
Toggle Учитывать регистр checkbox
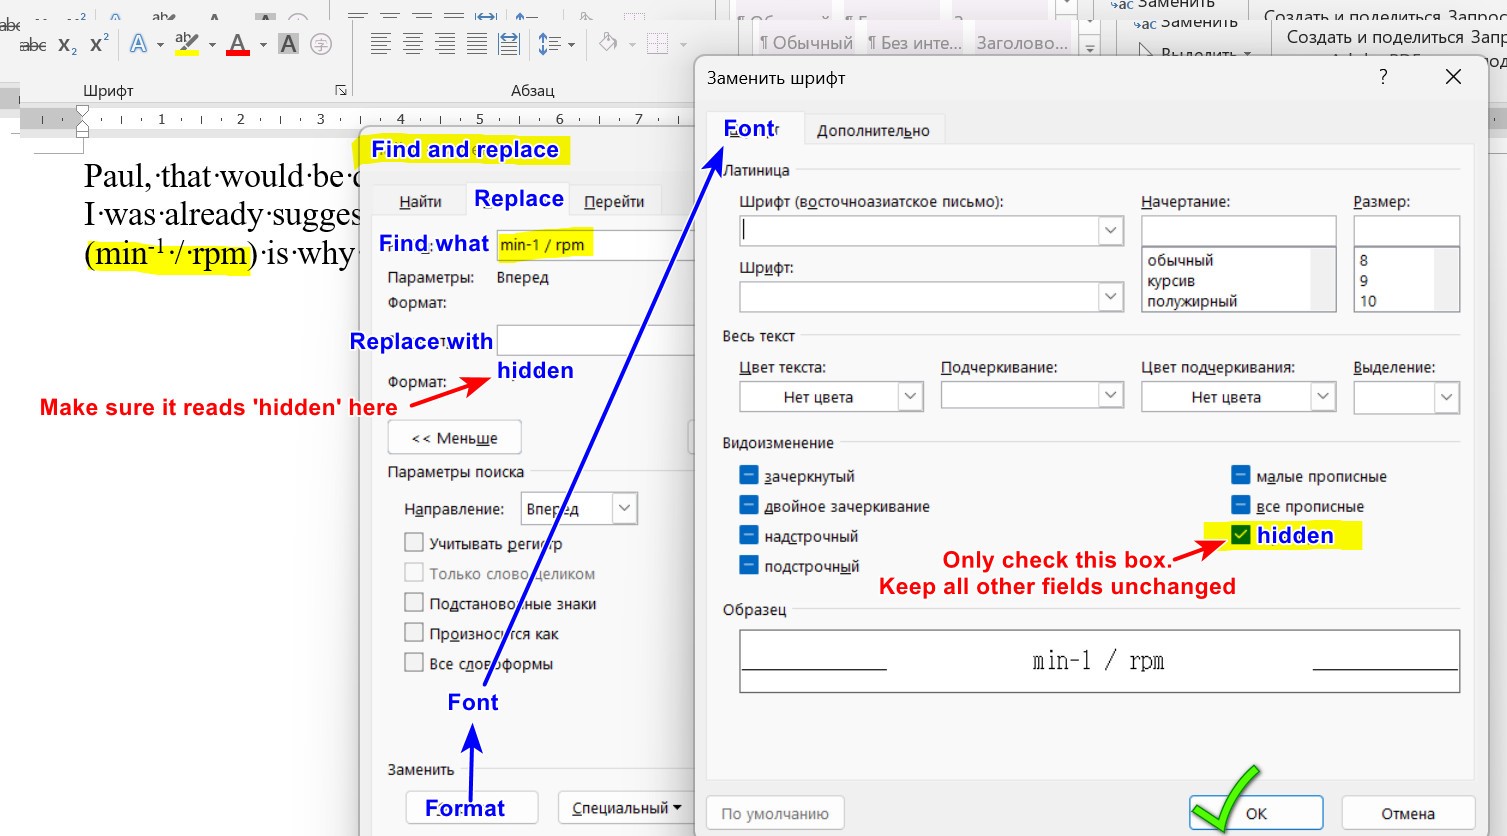tap(414, 543)
